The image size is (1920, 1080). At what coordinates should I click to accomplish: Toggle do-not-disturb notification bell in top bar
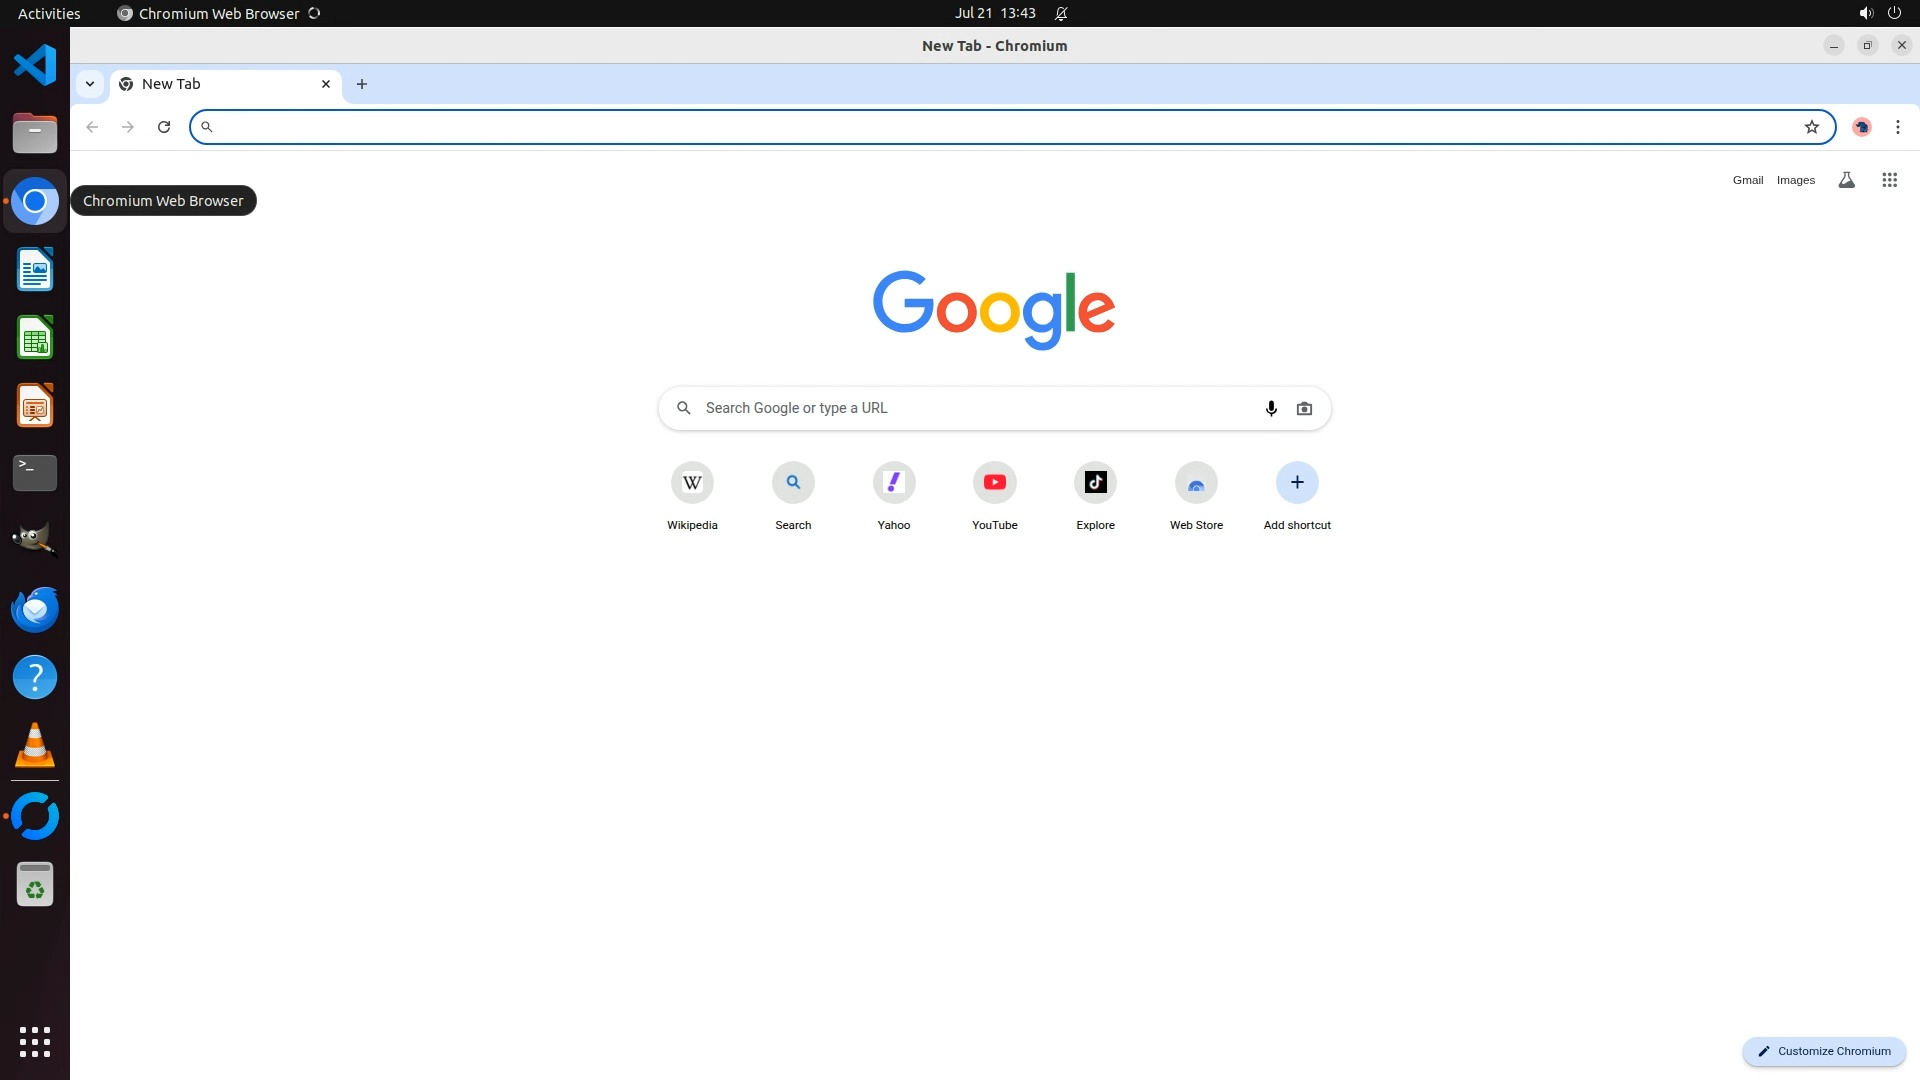click(x=1061, y=13)
